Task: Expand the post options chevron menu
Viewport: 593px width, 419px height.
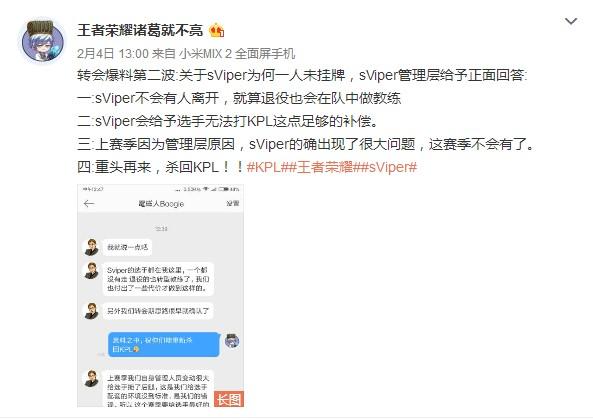Action: (571, 21)
